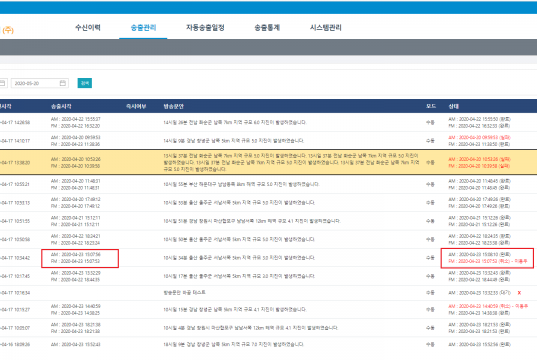Click the 10시 17분 울산 message text

(239, 276)
